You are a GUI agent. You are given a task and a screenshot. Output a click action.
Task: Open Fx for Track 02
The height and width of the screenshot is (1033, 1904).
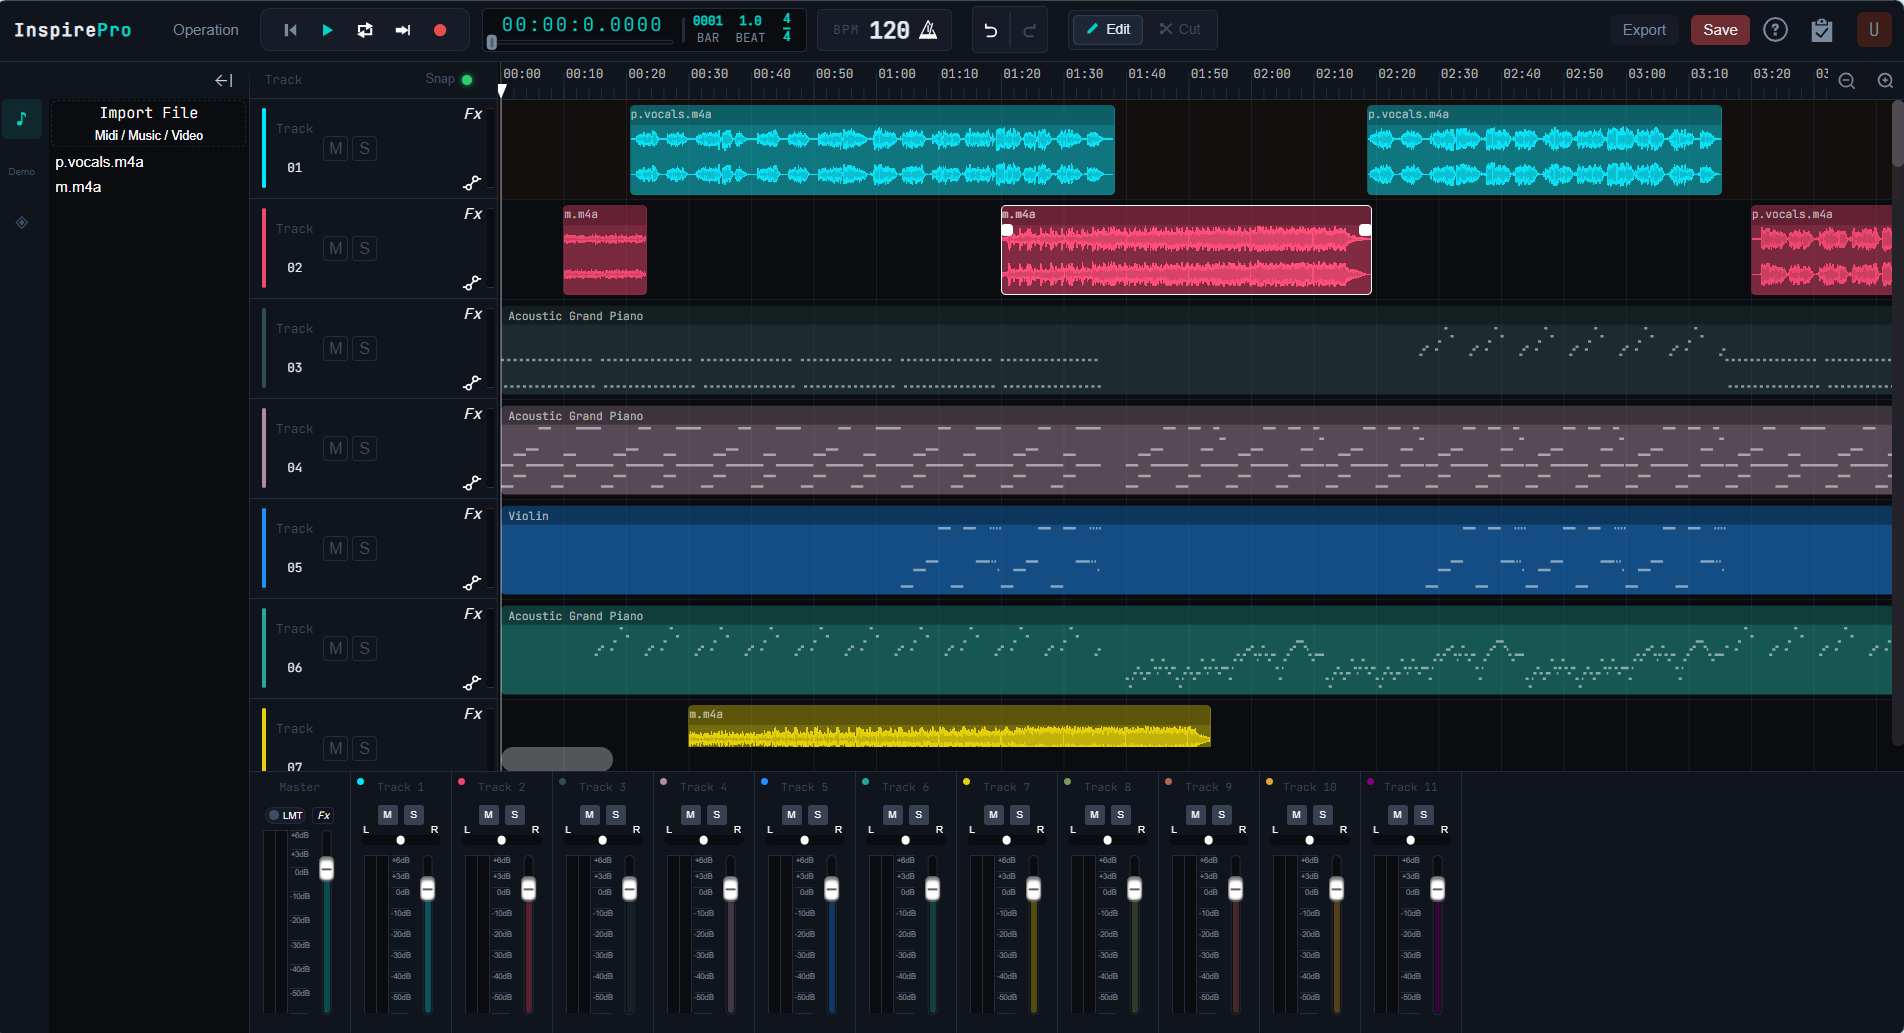pos(473,214)
